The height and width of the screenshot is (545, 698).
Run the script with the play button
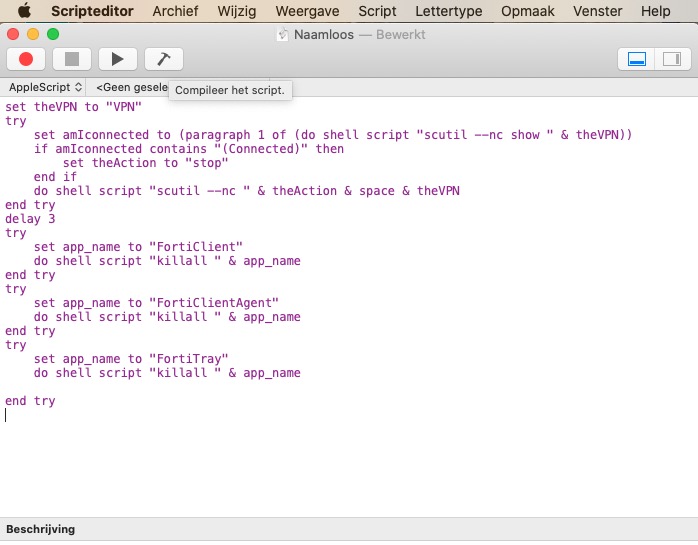(x=117, y=60)
